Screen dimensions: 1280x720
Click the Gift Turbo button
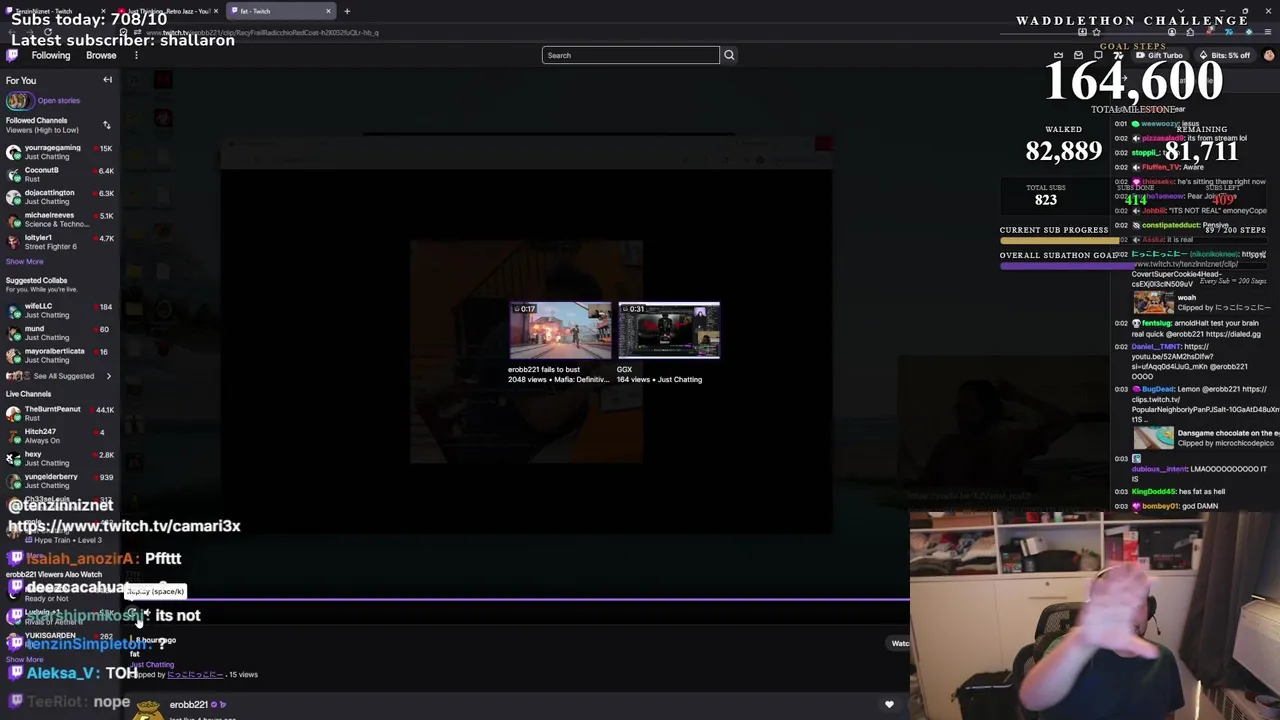[x=1161, y=55]
